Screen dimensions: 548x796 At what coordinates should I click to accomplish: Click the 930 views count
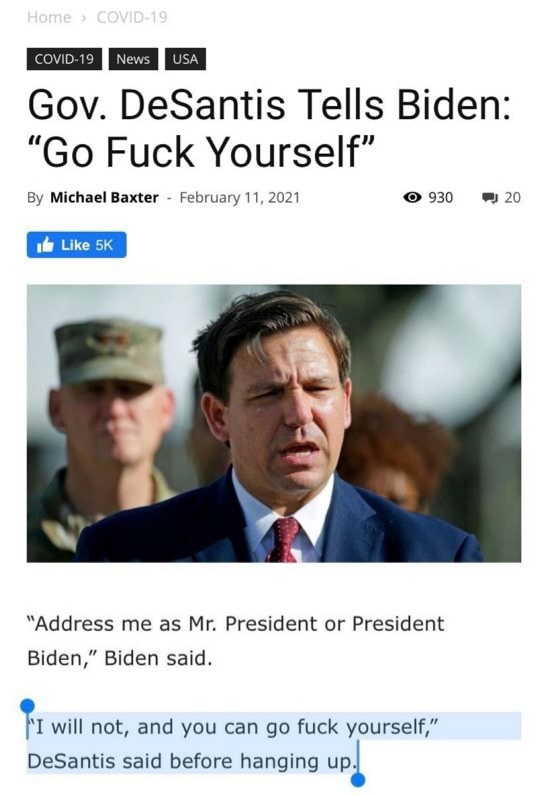pyautogui.click(x=440, y=197)
